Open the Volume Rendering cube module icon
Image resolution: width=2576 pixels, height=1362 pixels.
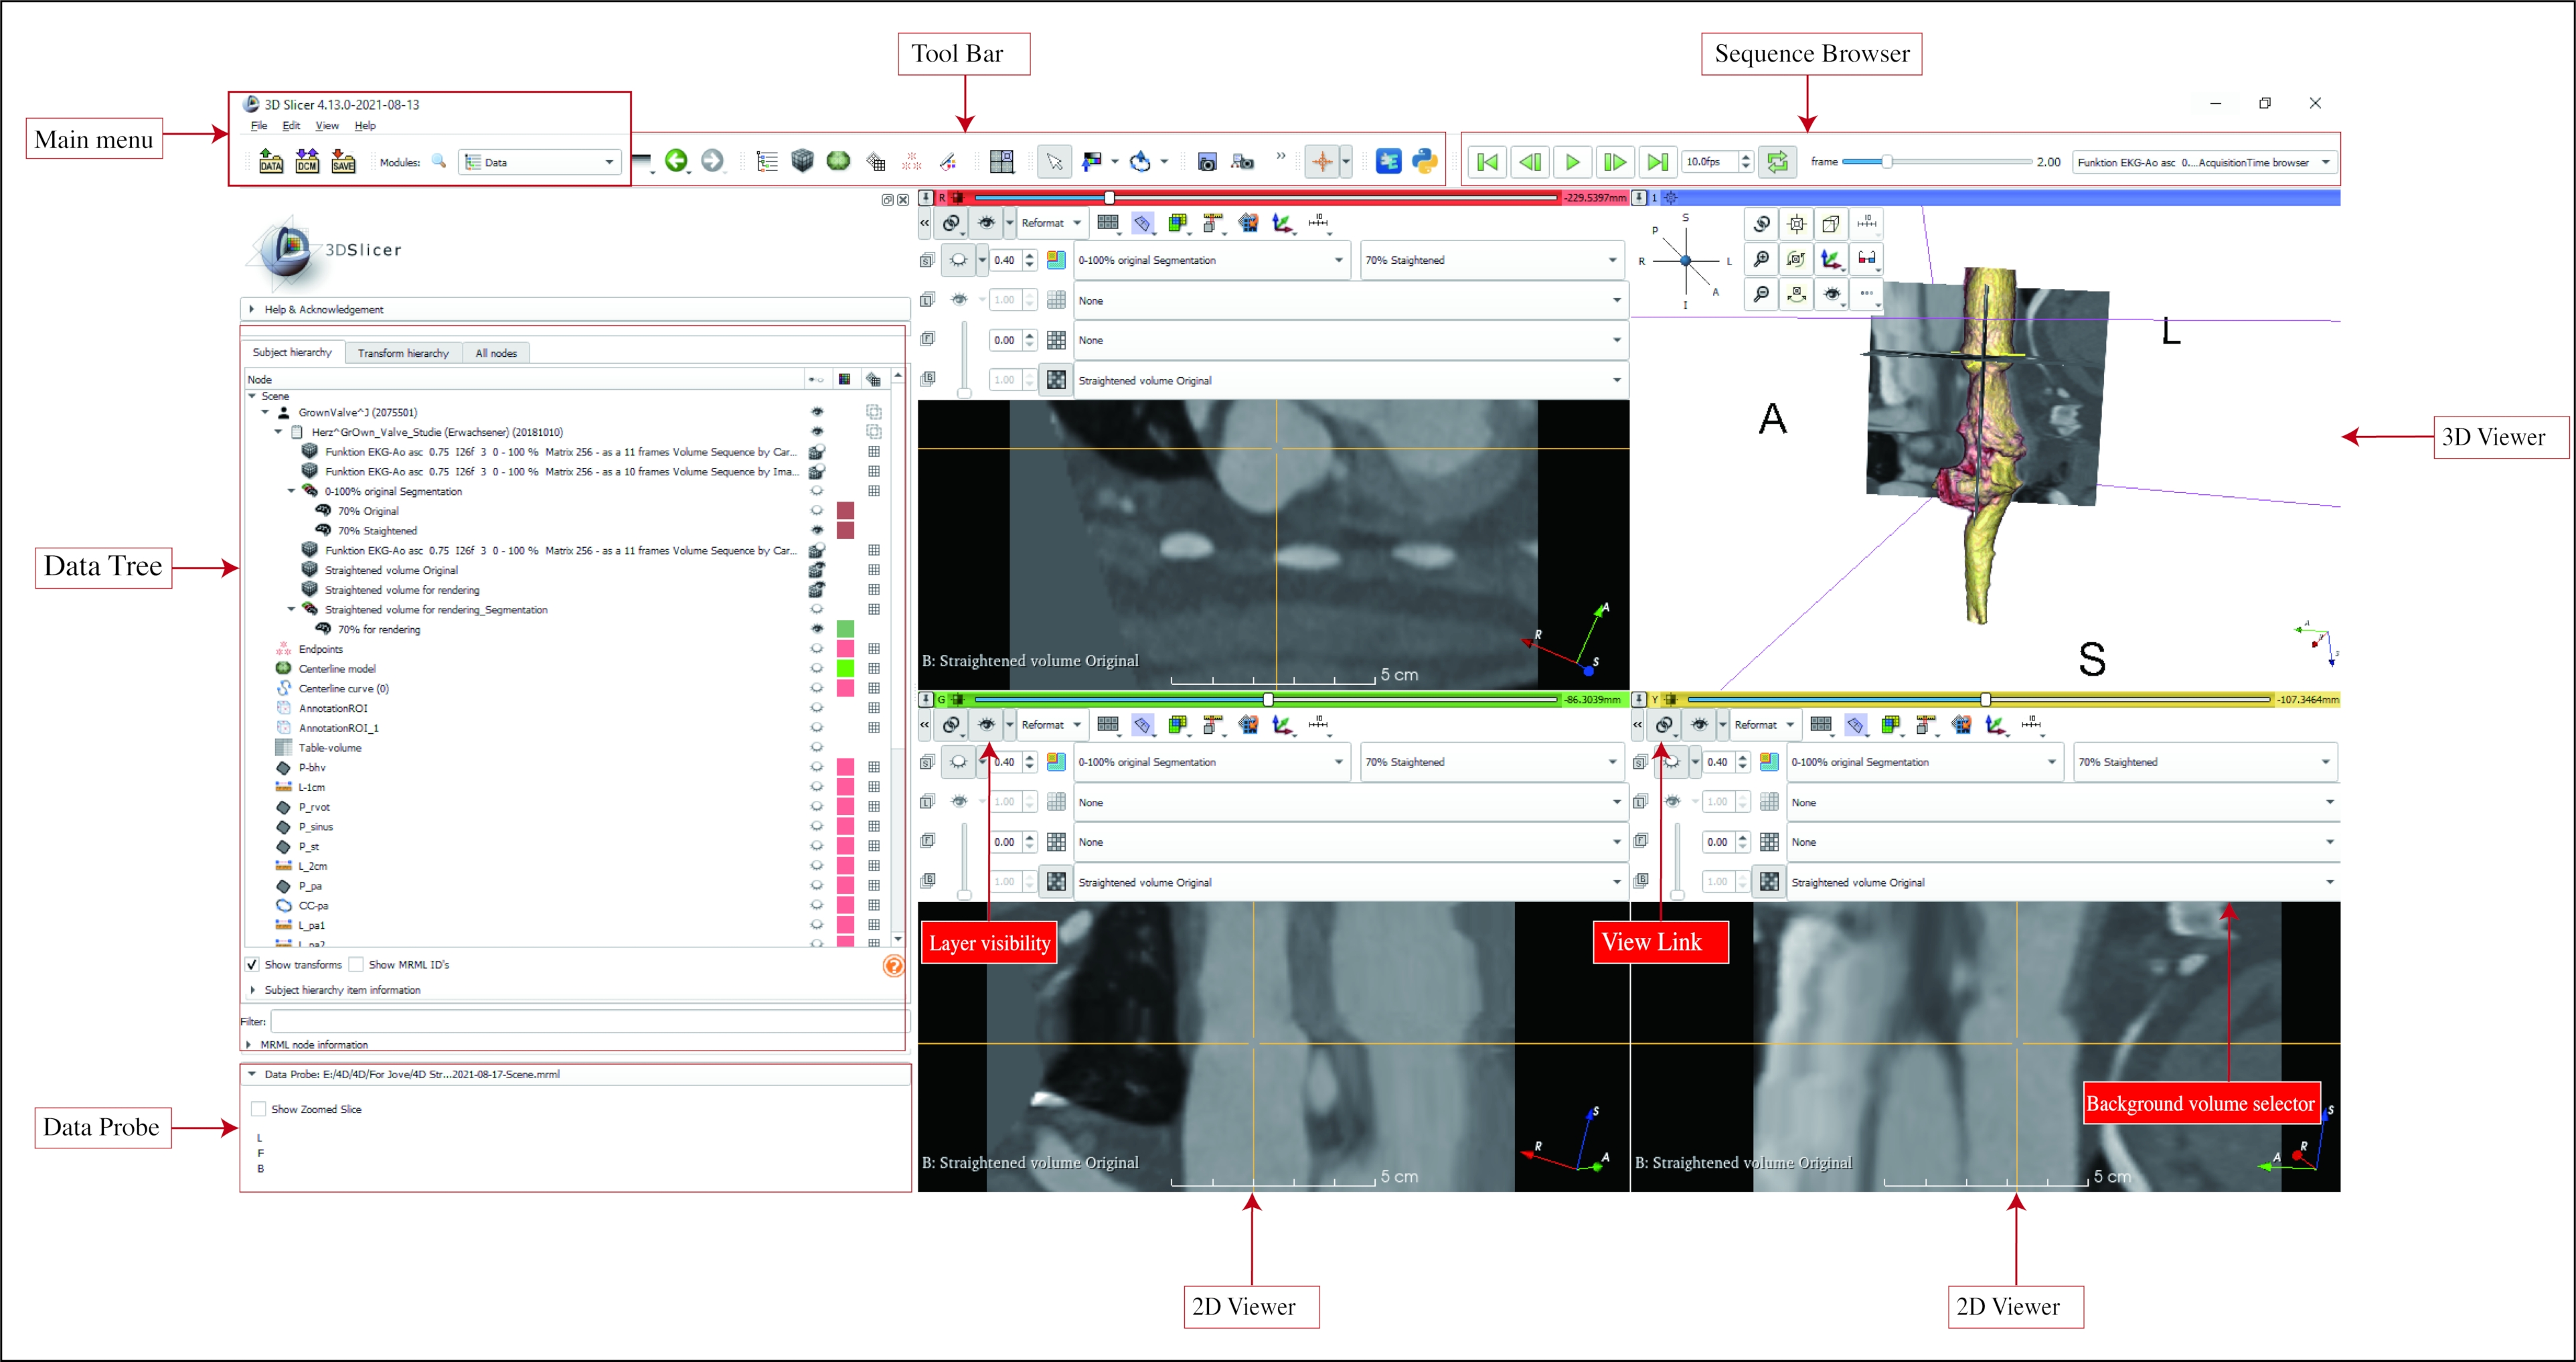(x=802, y=161)
